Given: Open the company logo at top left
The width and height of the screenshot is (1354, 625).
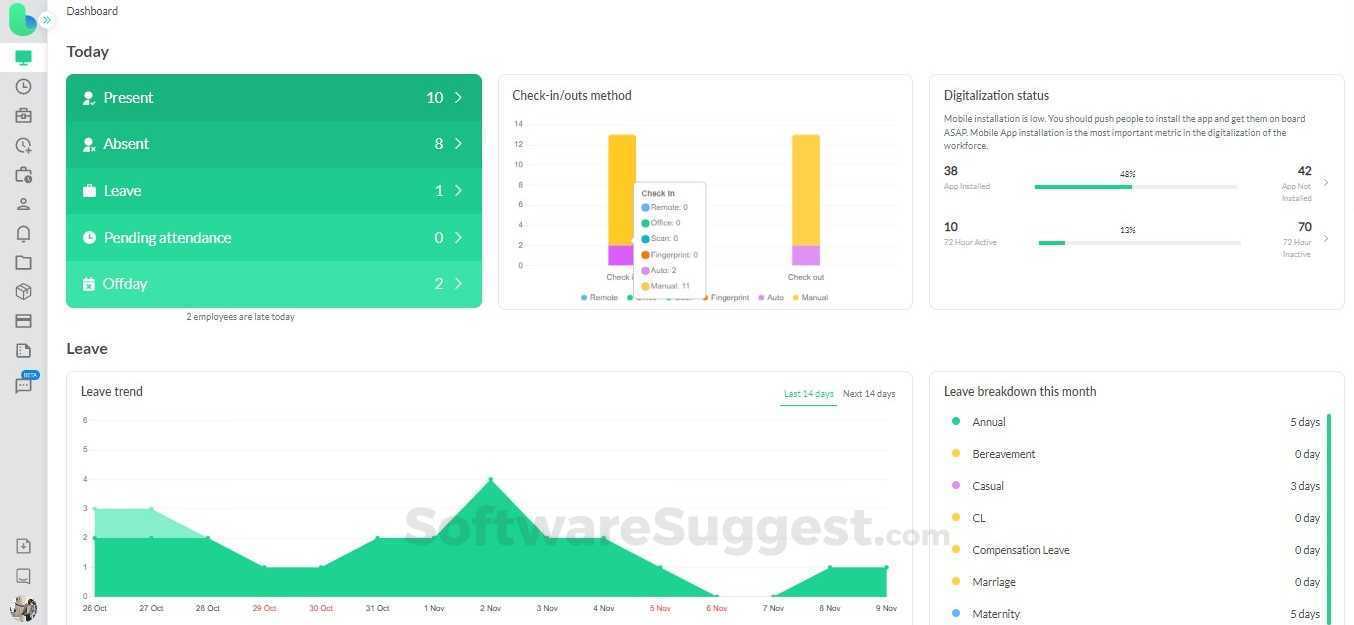Looking at the screenshot, I should click(20, 18).
